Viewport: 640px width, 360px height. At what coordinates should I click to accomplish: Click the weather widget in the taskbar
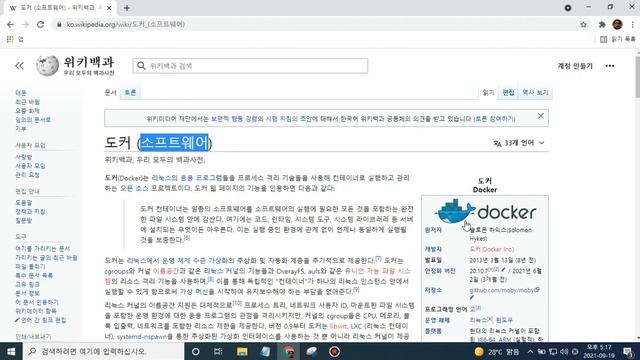point(497,351)
